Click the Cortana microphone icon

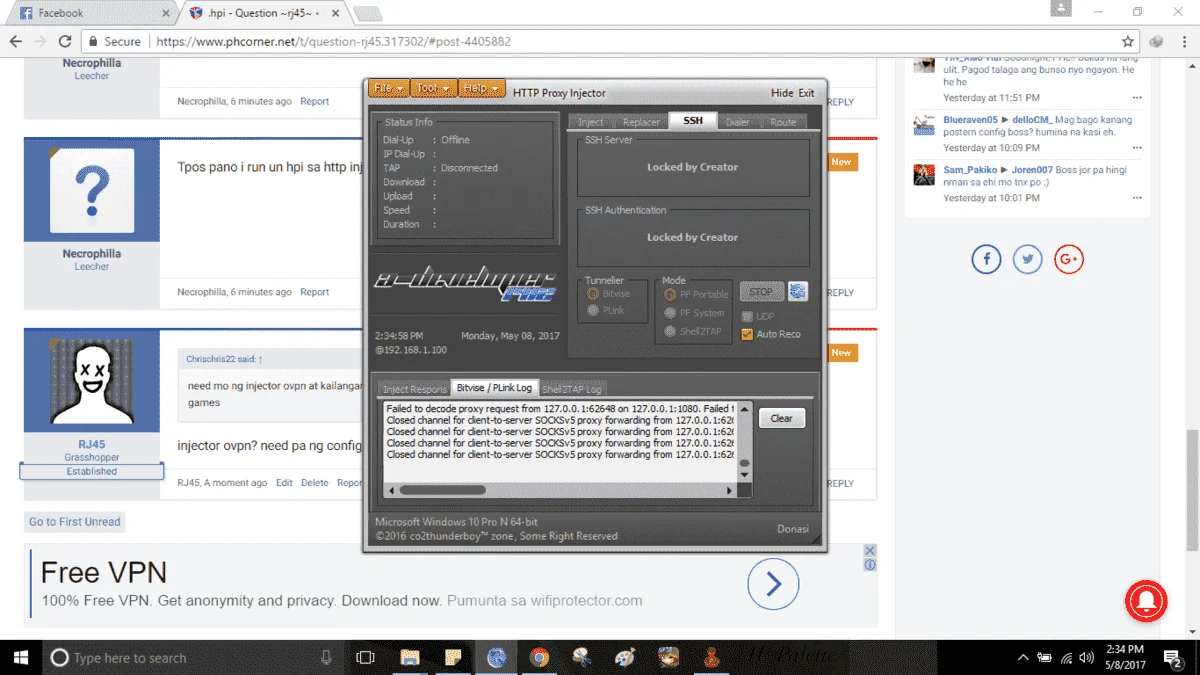tap(326, 657)
